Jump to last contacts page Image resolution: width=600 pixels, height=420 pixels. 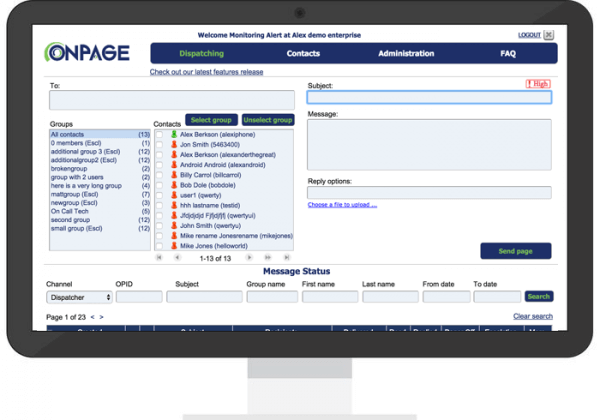pyautogui.click(x=287, y=257)
